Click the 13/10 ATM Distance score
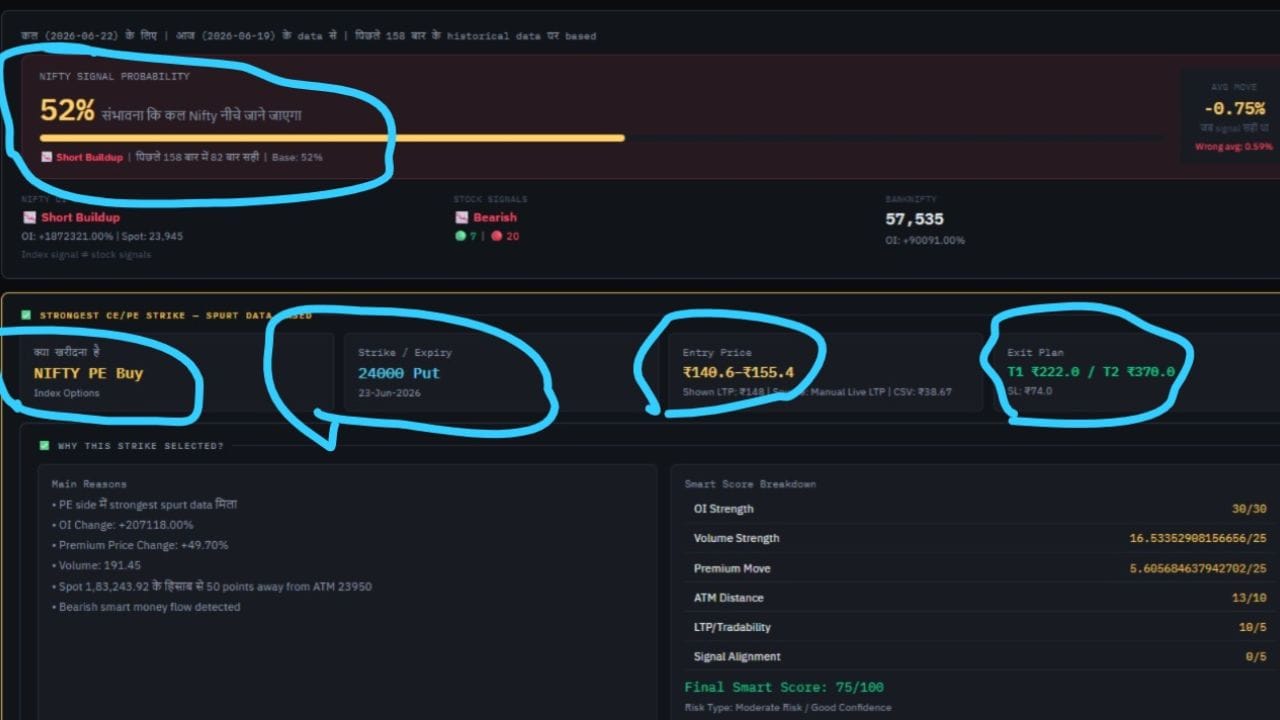Image resolution: width=1280 pixels, height=720 pixels. click(1249, 598)
